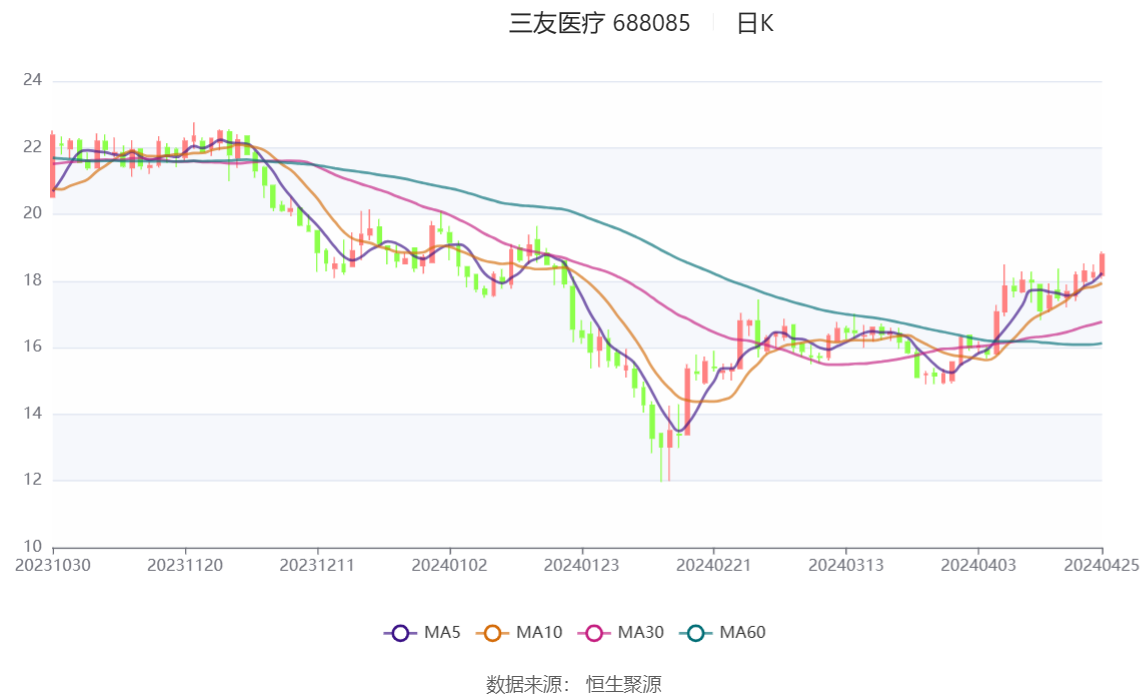Click the 20240123 date axis label

pos(581,565)
